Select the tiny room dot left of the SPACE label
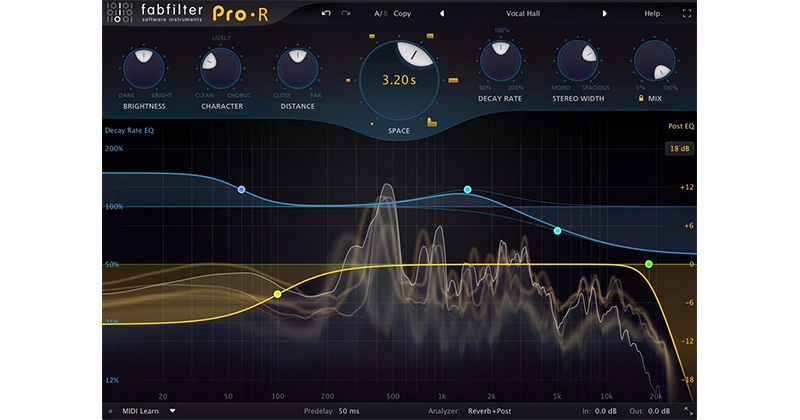The image size is (800, 420). pos(372,123)
